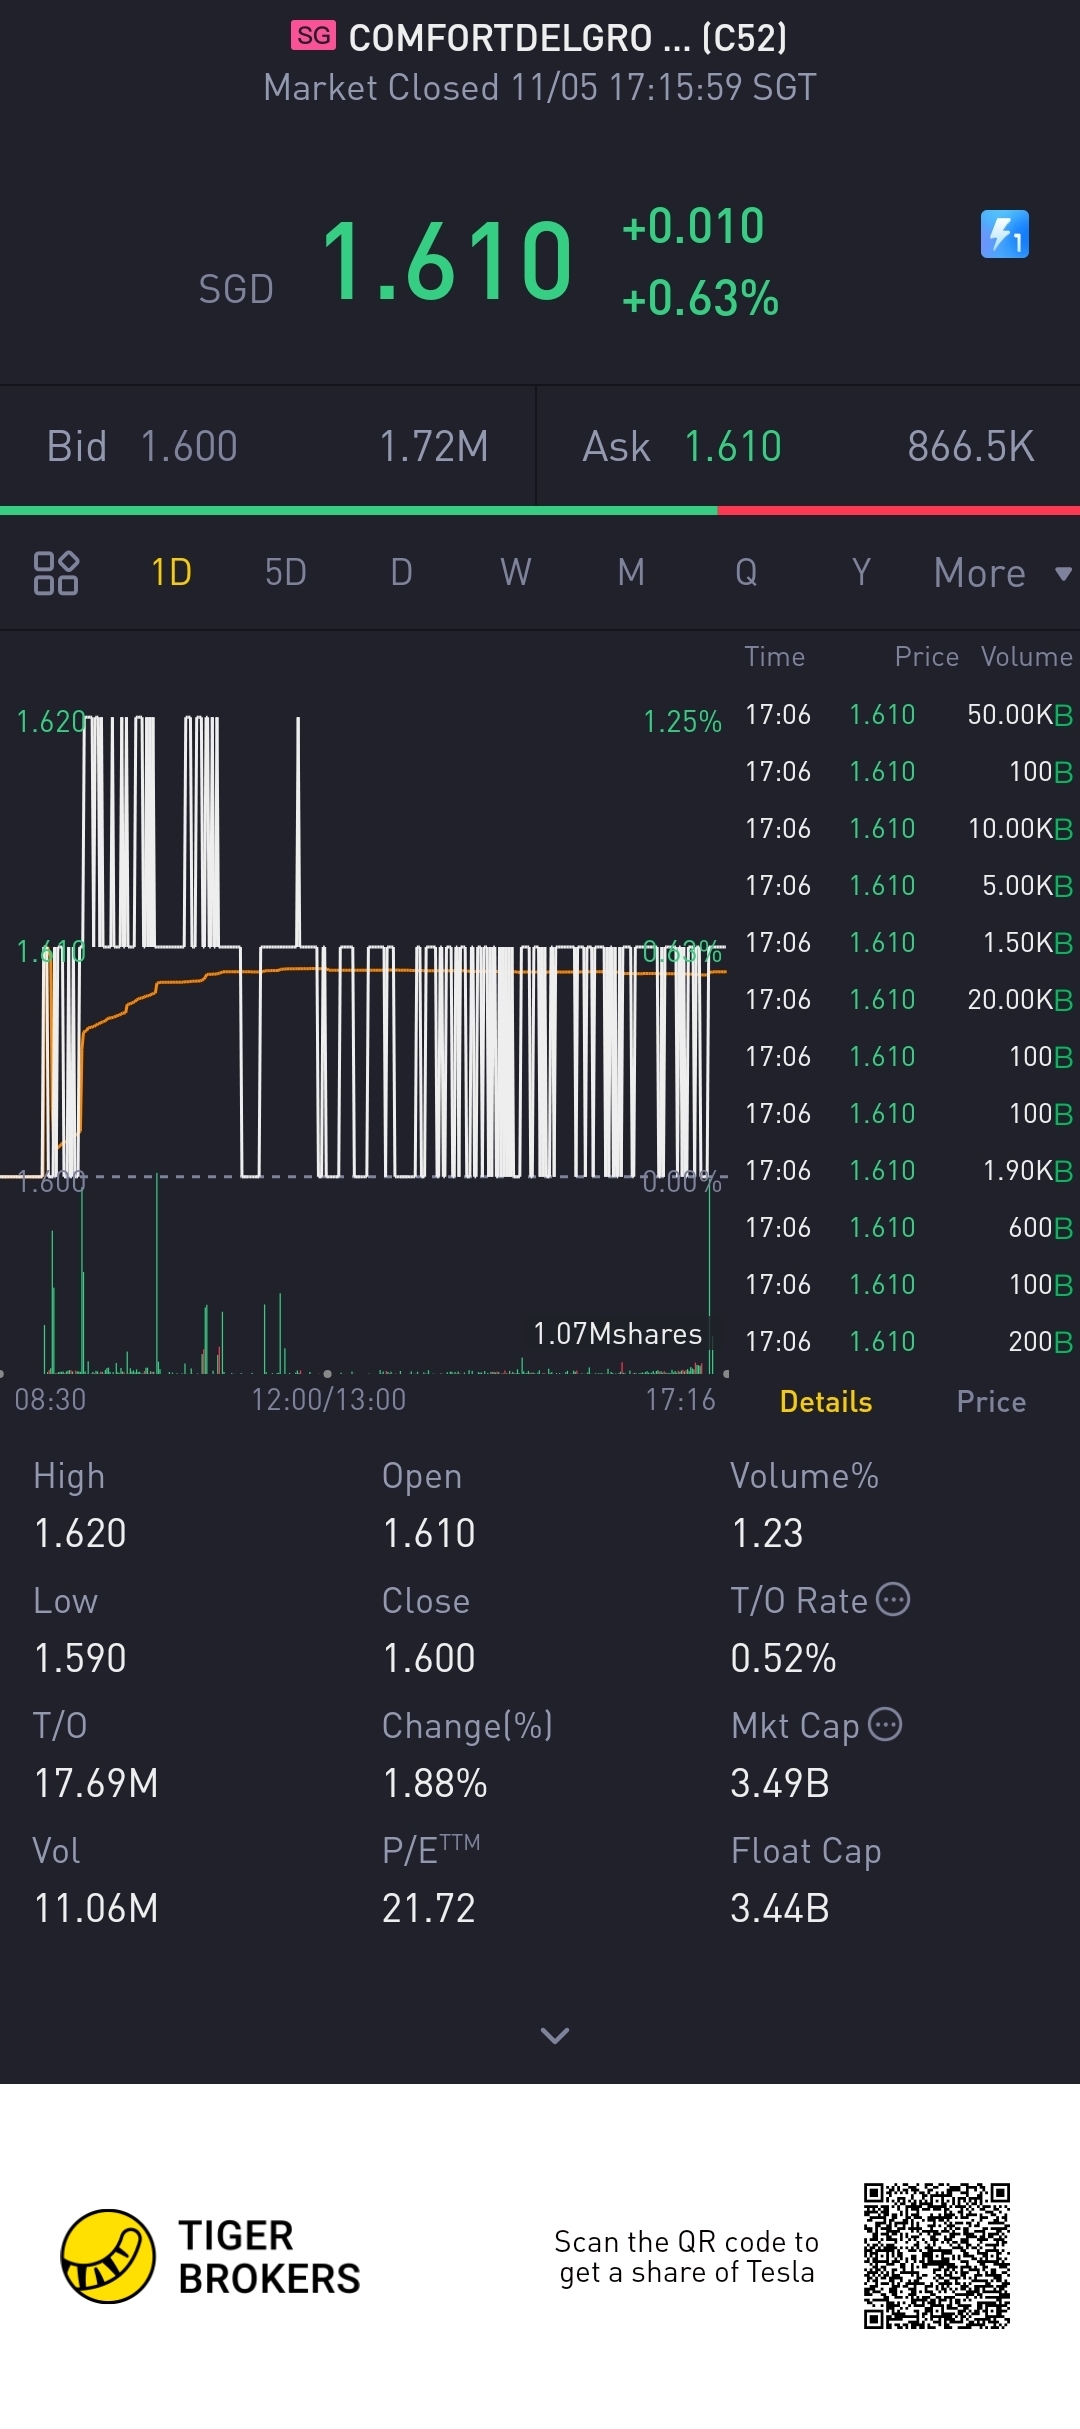Open the chart layout grid icon
The image size is (1080, 2429).
point(56,573)
